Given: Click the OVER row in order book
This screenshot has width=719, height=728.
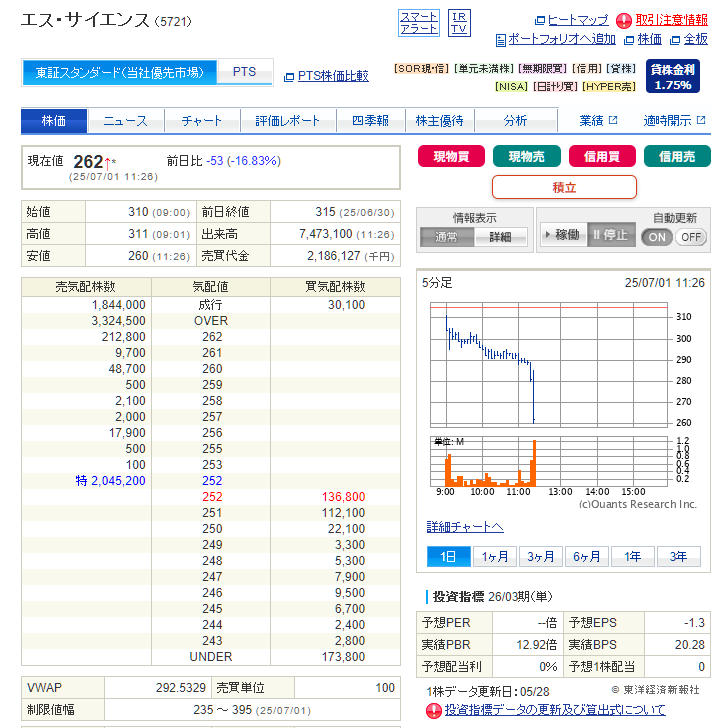Looking at the screenshot, I should tap(211, 321).
